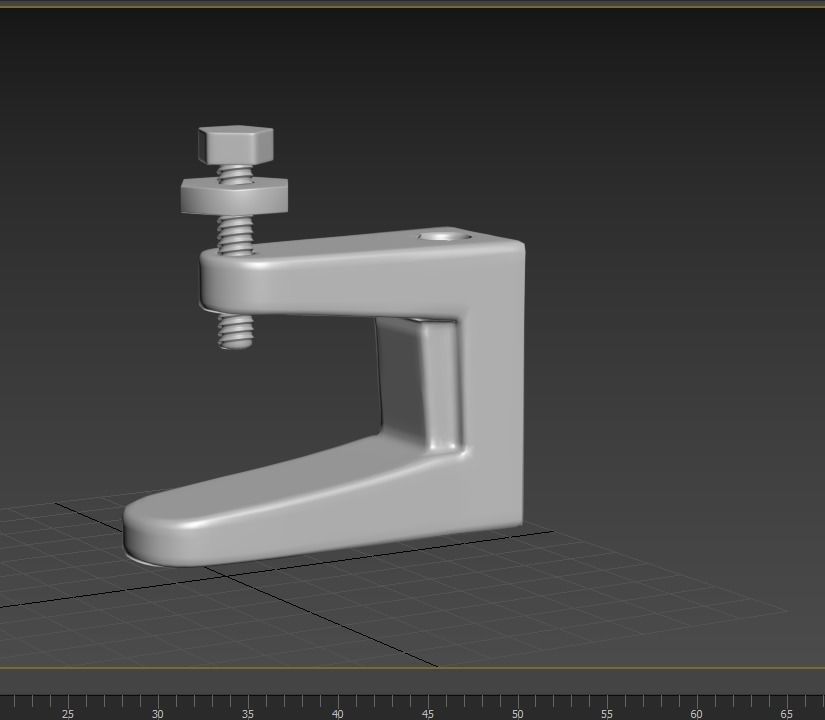Select the tapered lower jaw of the clamp
The height and width of the screenshot is (720, 825).
click(x=295, y=500)
